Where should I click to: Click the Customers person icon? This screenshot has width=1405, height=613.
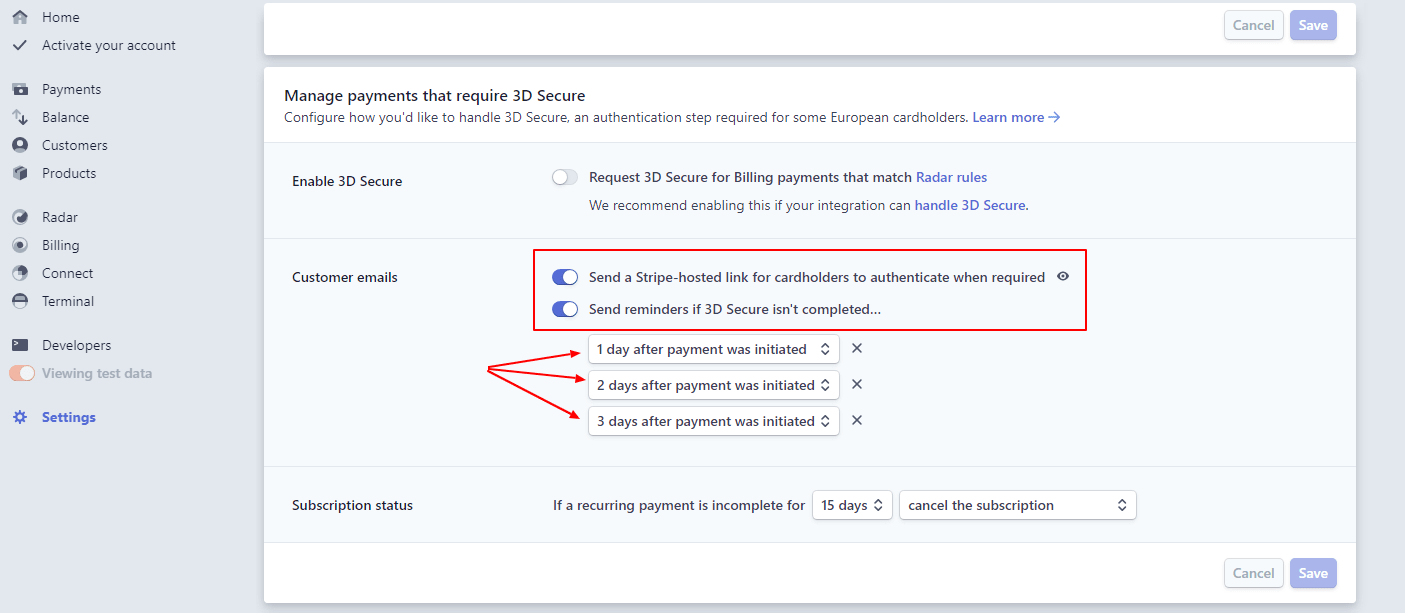20,145
